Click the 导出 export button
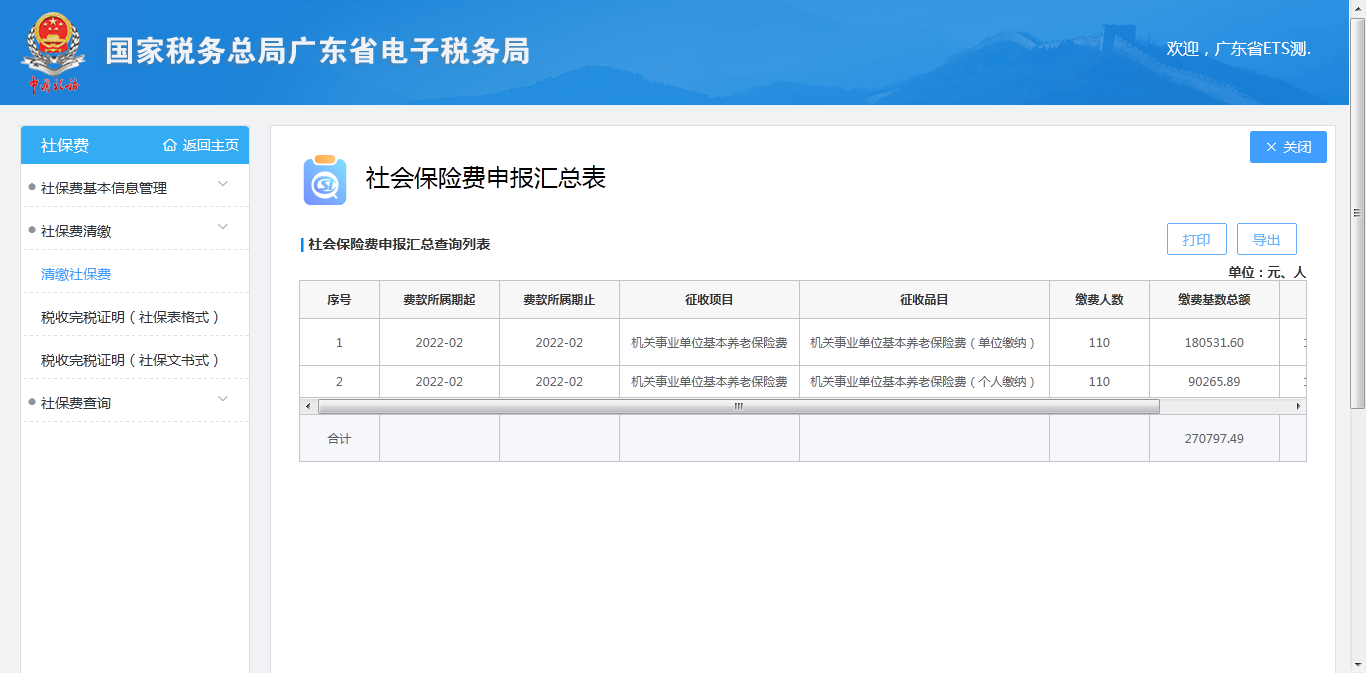Image resolution: width=1366 pixels, height=673 pixels. point(1266,240)
